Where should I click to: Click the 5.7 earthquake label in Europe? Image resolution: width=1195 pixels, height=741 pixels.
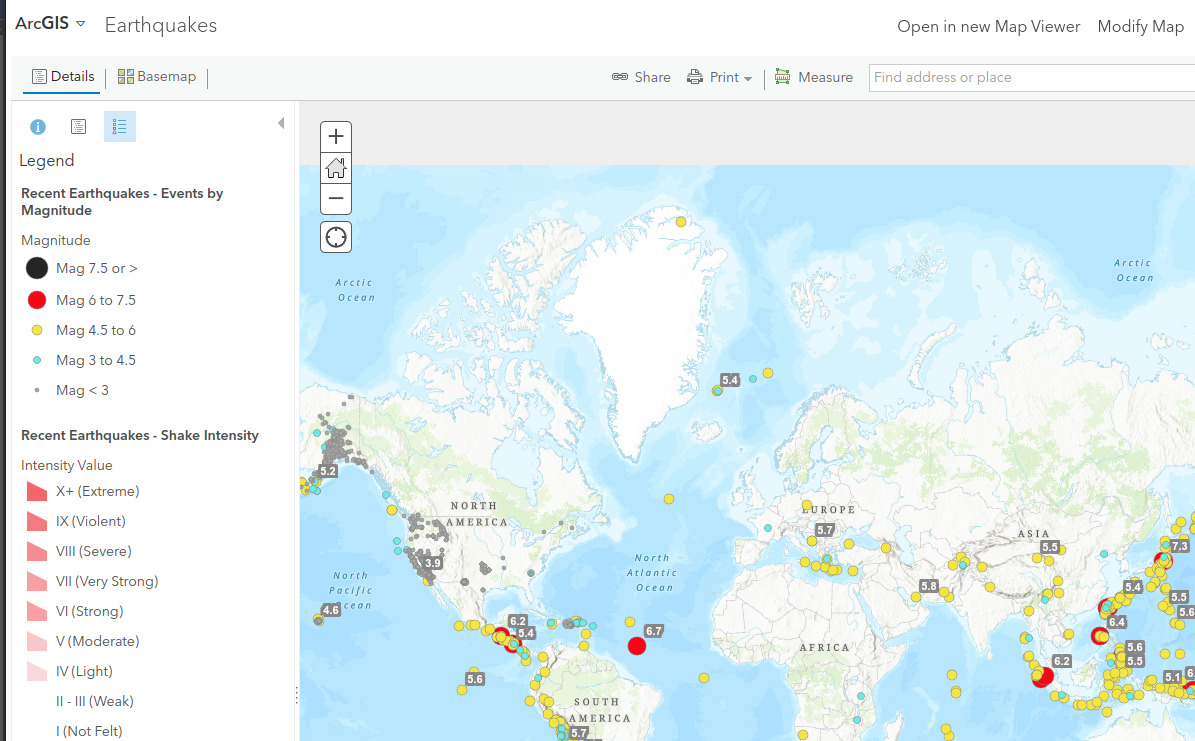click(825, 530)
